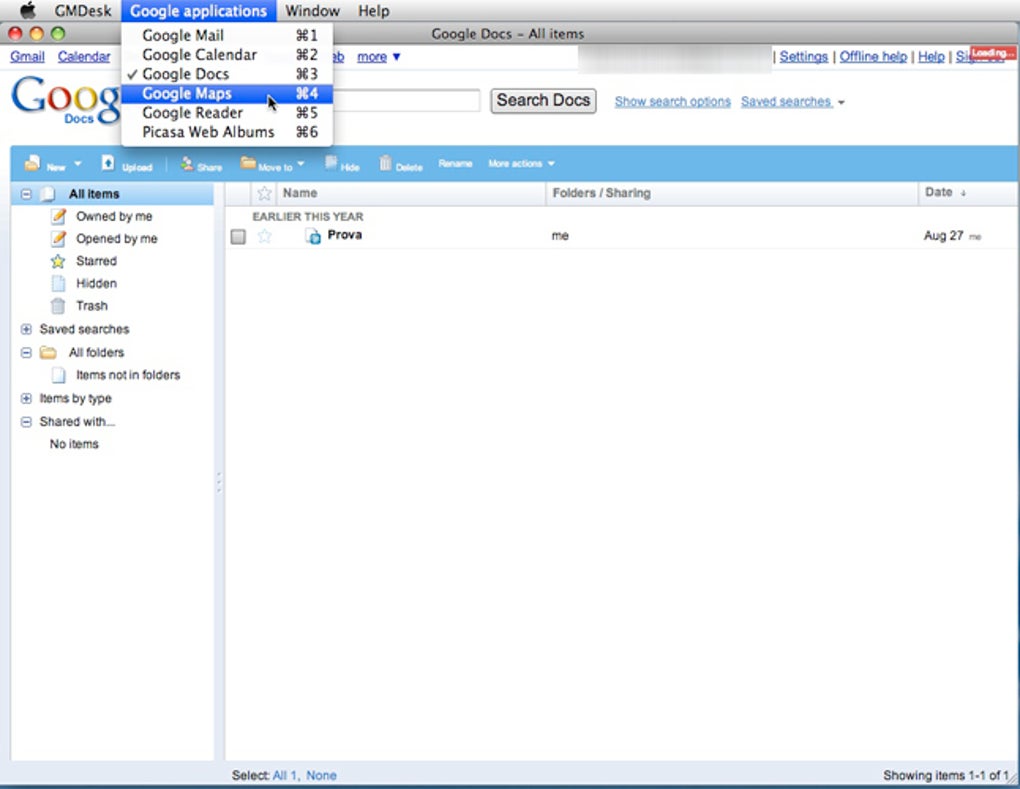The width and height of the screenshot is (1020, 789).
Task: Open the Help menu in menu bar
Action: (x=373, y=11)
